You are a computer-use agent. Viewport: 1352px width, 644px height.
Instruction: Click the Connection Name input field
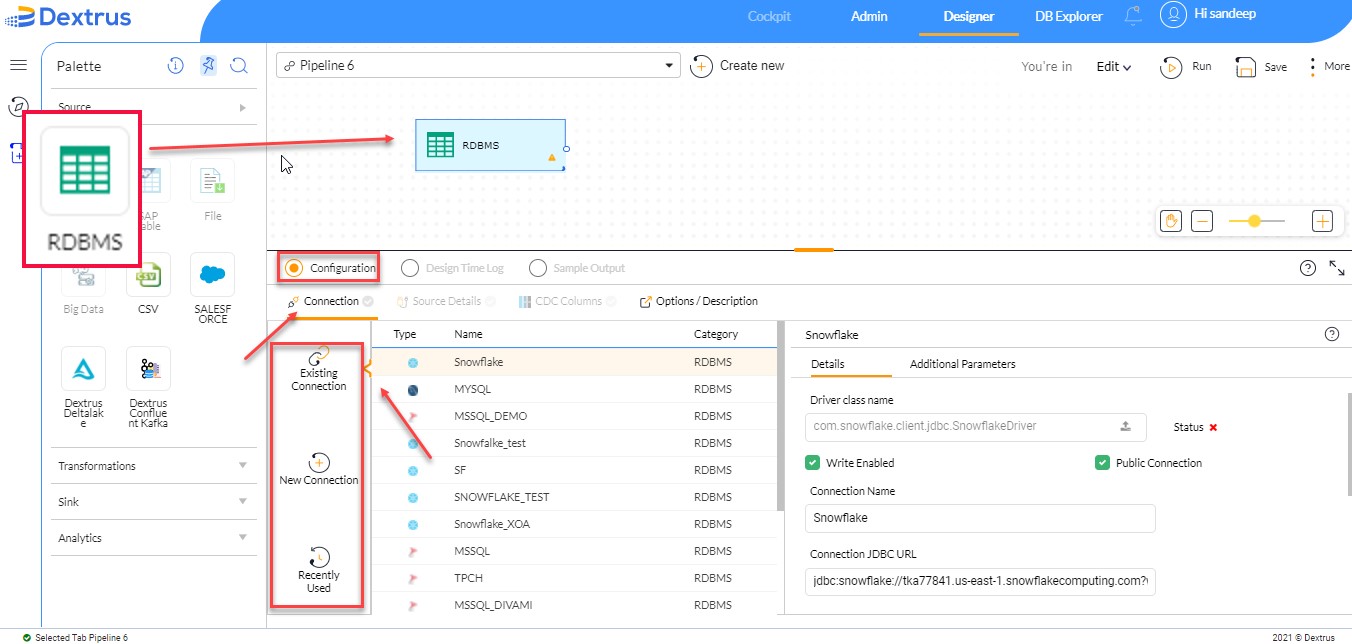pos(980,518)
